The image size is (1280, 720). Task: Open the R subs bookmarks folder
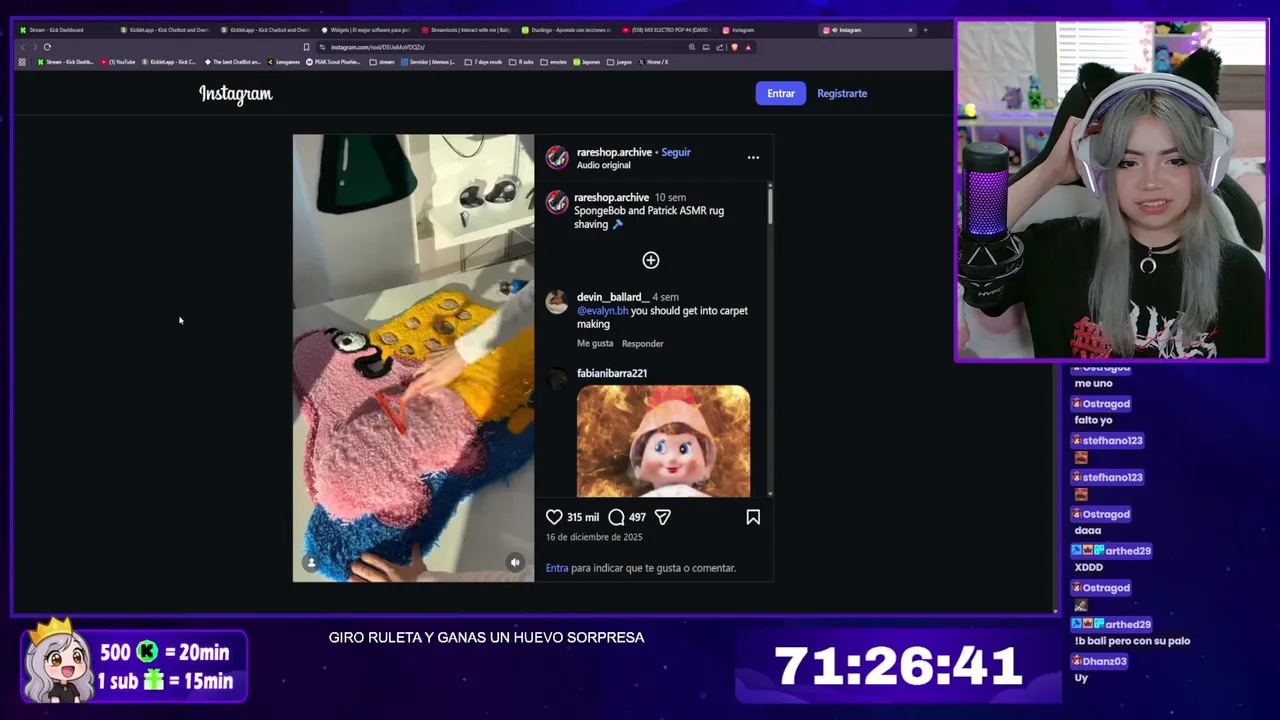(522, 62)
